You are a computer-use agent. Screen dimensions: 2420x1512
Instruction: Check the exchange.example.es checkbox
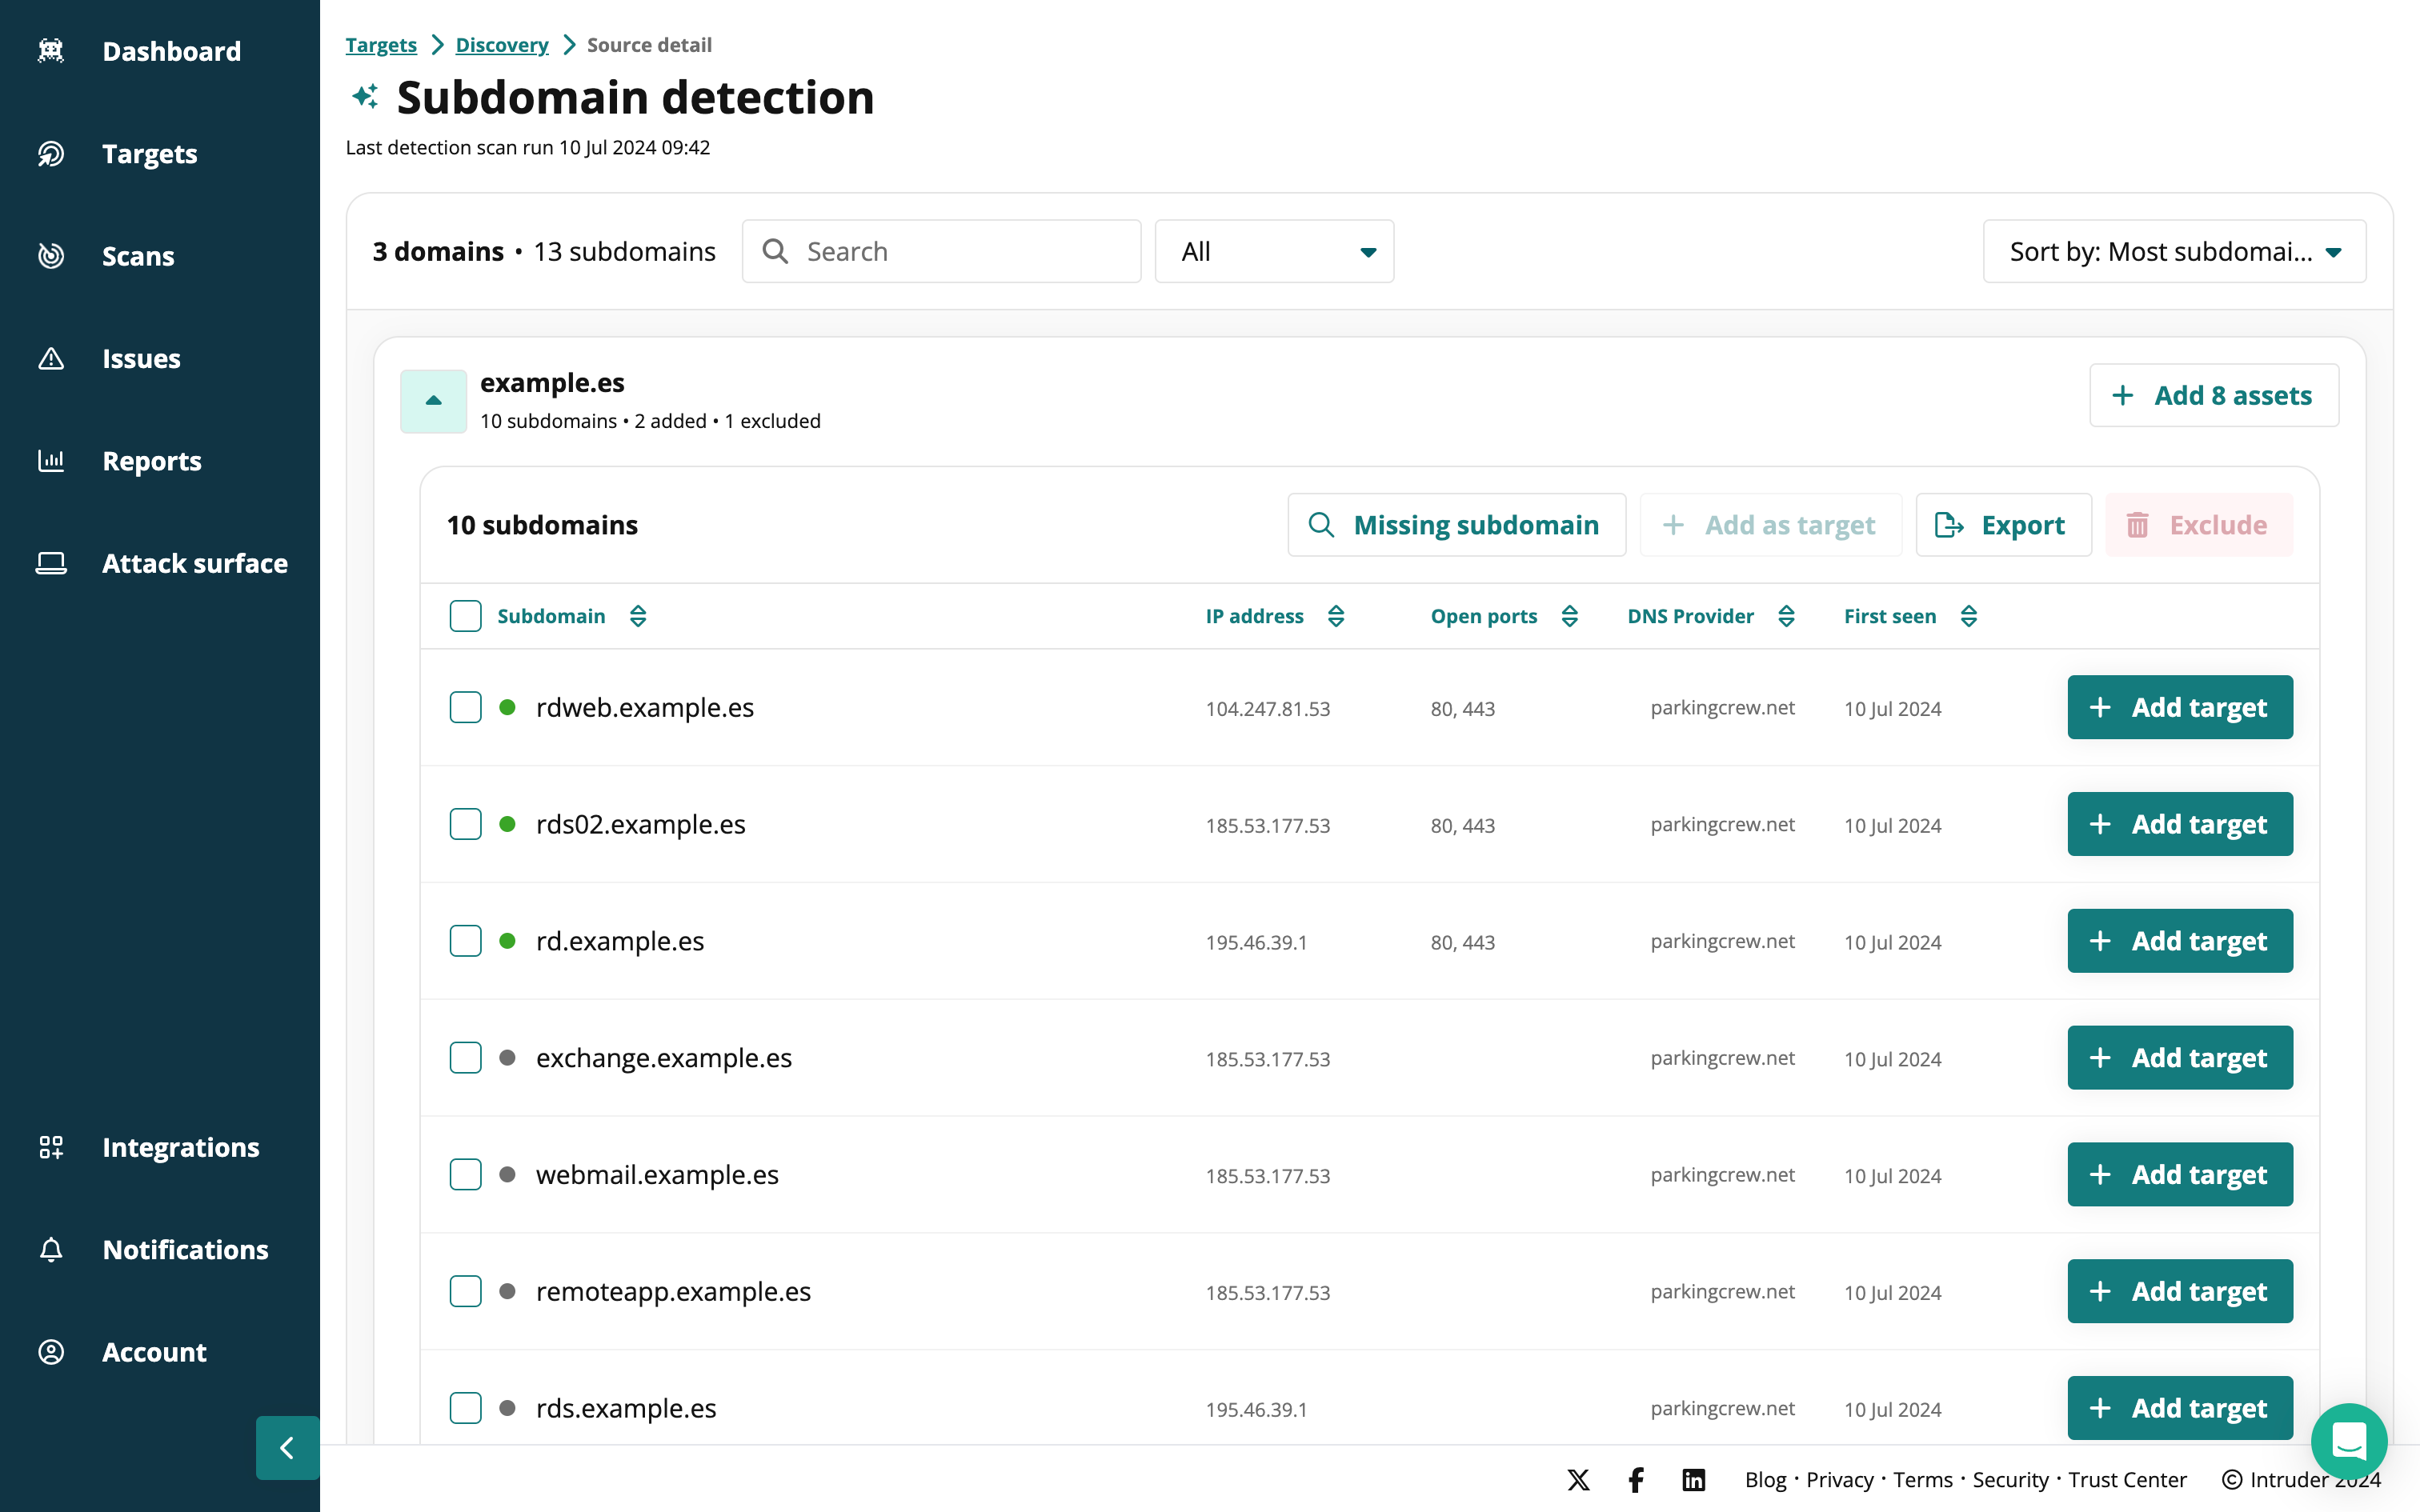click(465, 1058)
